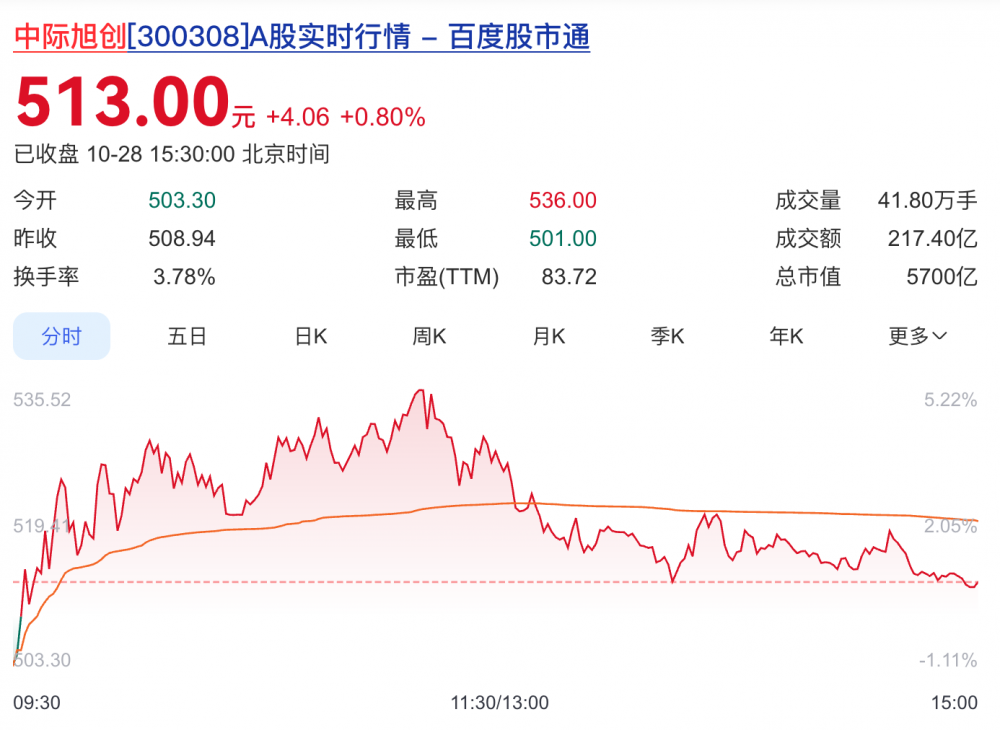This screenshot has width=1000, height=730.
Task: Click the 总市值 value 5700亿
Action: pyautogui.click(x=941, y=277)
